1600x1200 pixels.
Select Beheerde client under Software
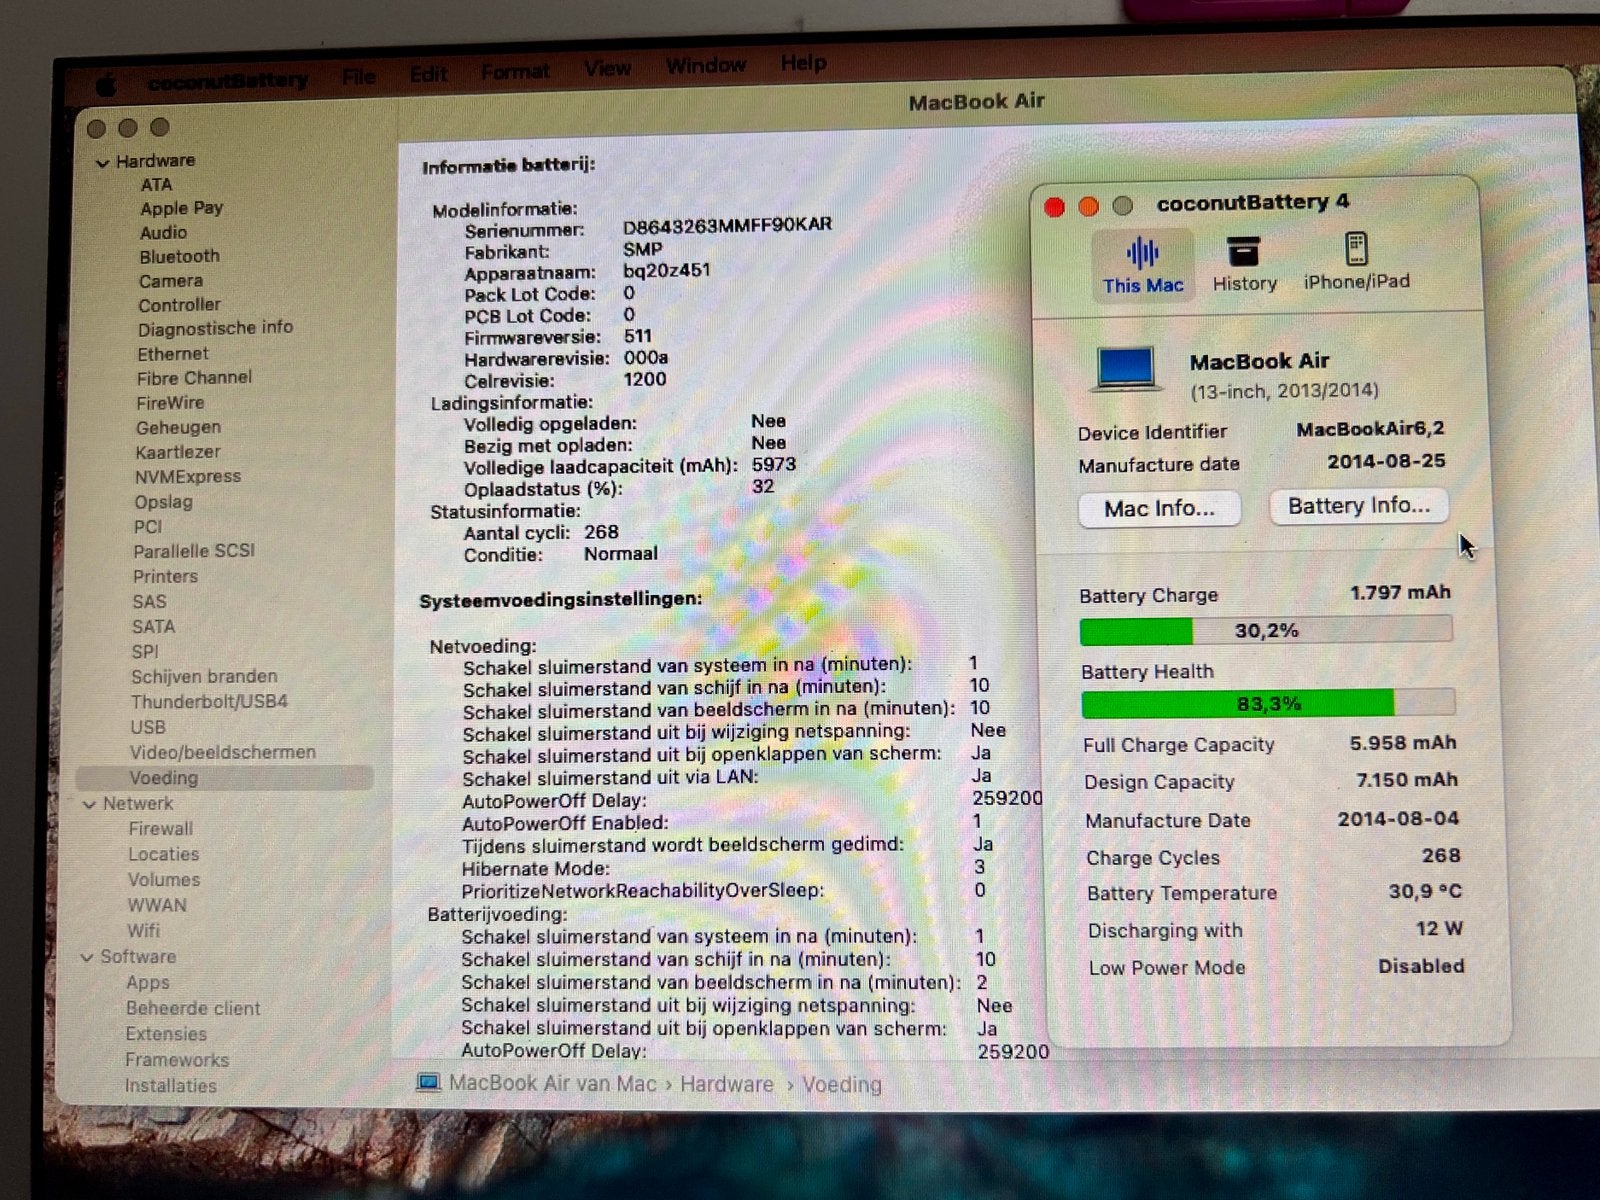193,1009
